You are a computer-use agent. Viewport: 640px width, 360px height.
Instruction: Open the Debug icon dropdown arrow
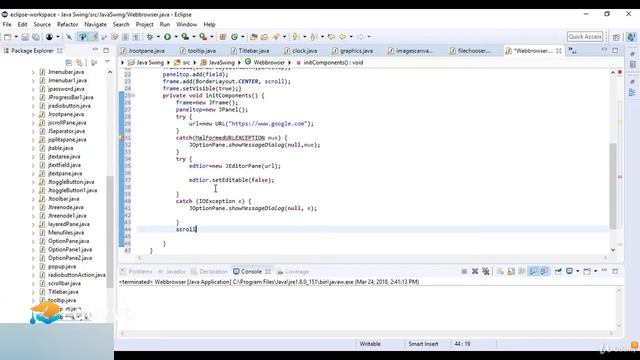(158, 37)
